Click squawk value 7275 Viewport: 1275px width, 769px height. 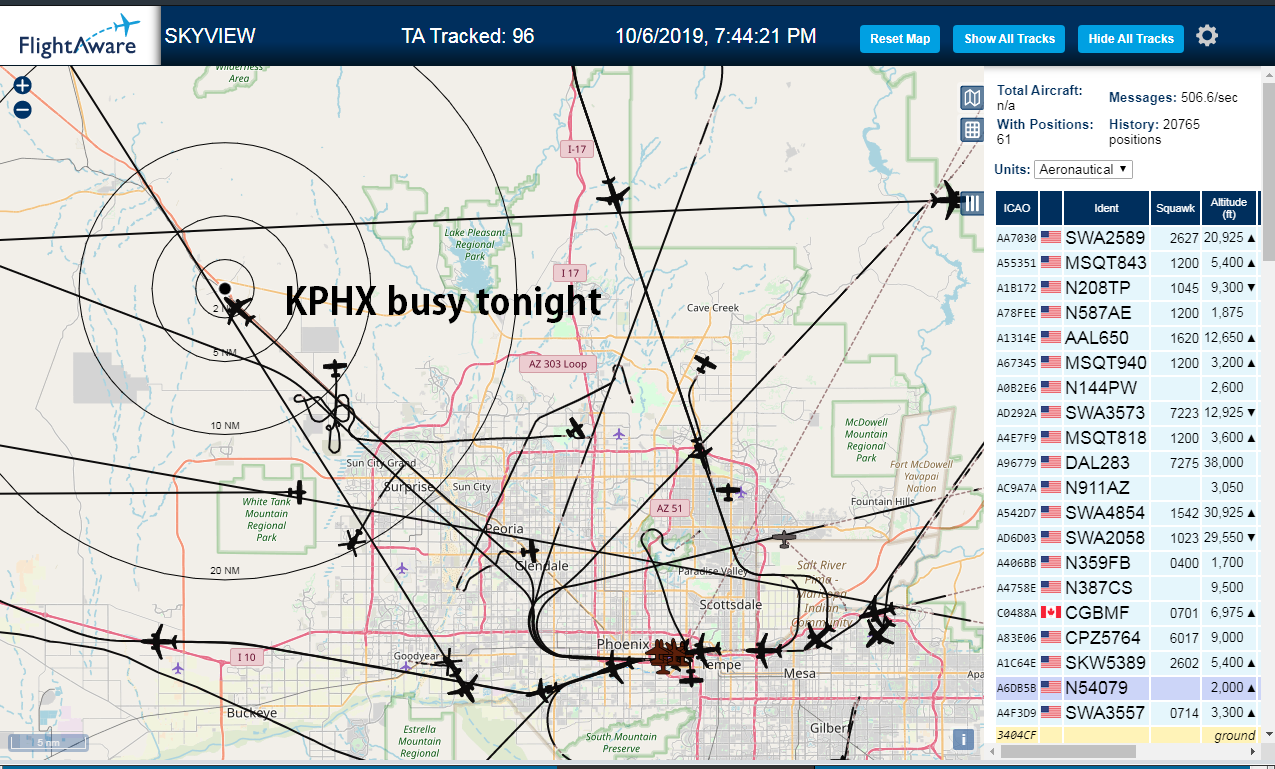pos(1184,463)
